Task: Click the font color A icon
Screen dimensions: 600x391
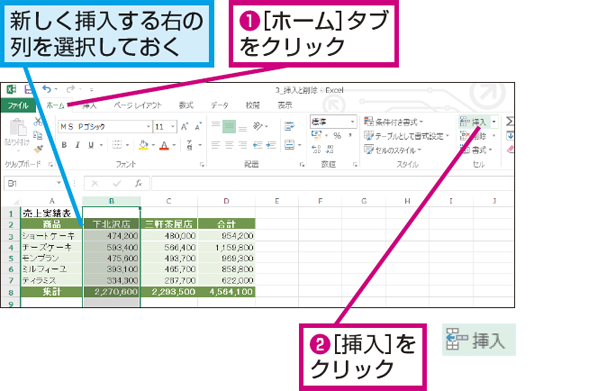Action: click(164, 145)
